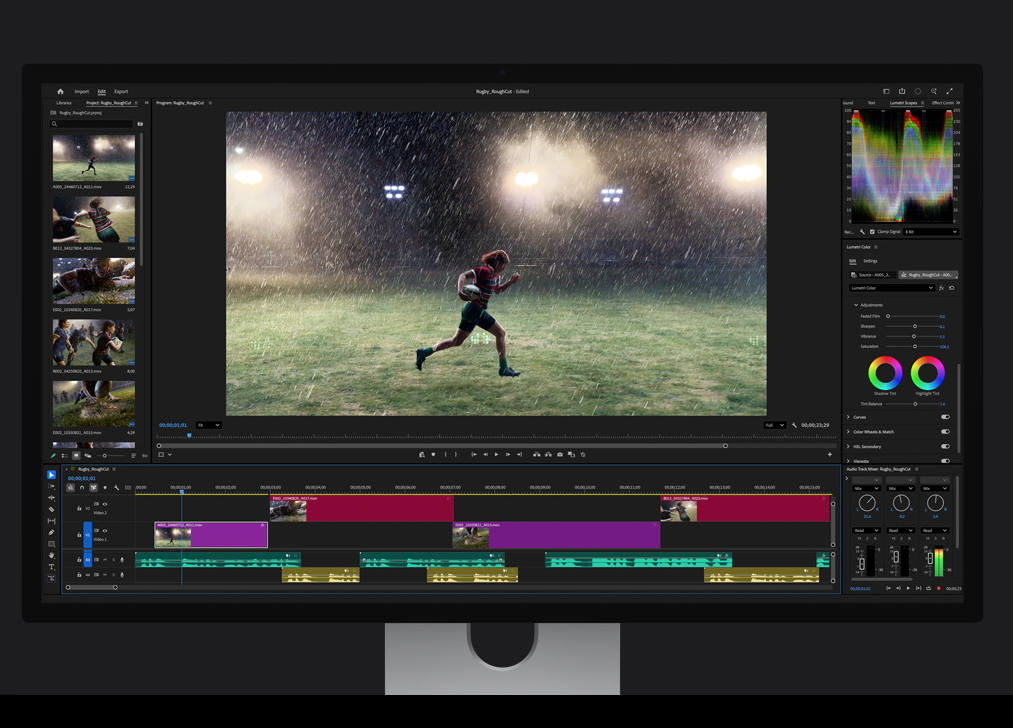Open the Import tab
Screen dimensions: 1013x728
point(82,91)
